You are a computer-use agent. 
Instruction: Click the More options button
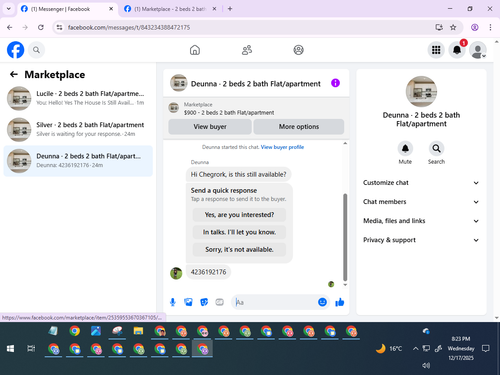click(299, 127)
